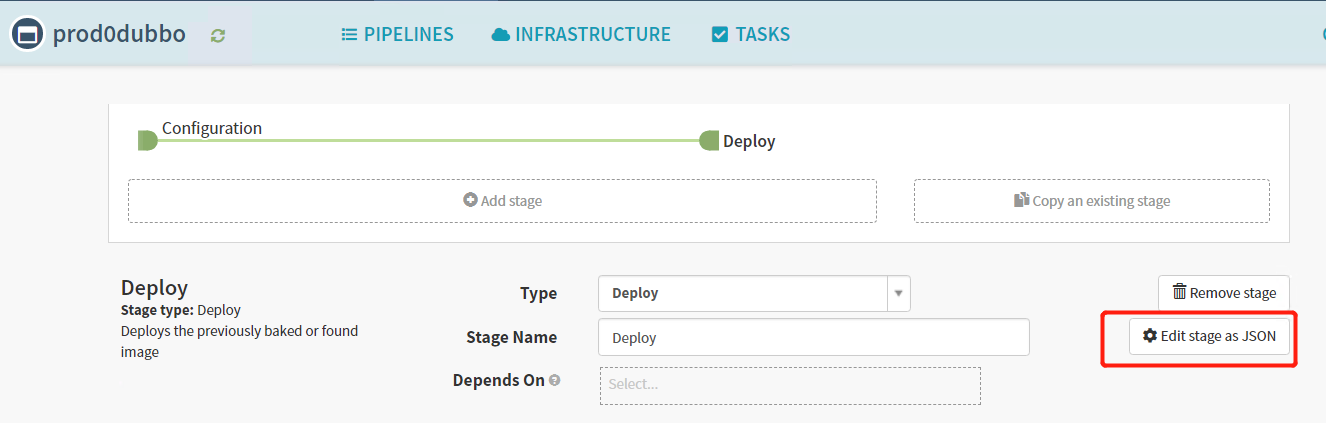Click the cloud icon beside INFRASTRUCTURE
Viewport: 1326px width, 423px height.
(501, 35)
